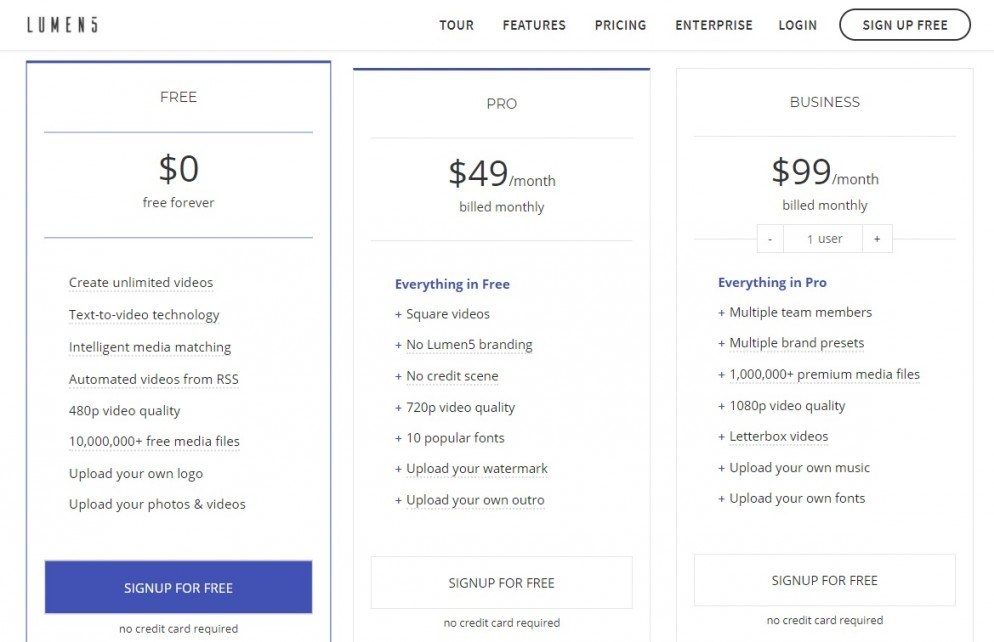994x642 pixels.
Task: Click the No Lumen5 branding feature
Action: point(469,345)
